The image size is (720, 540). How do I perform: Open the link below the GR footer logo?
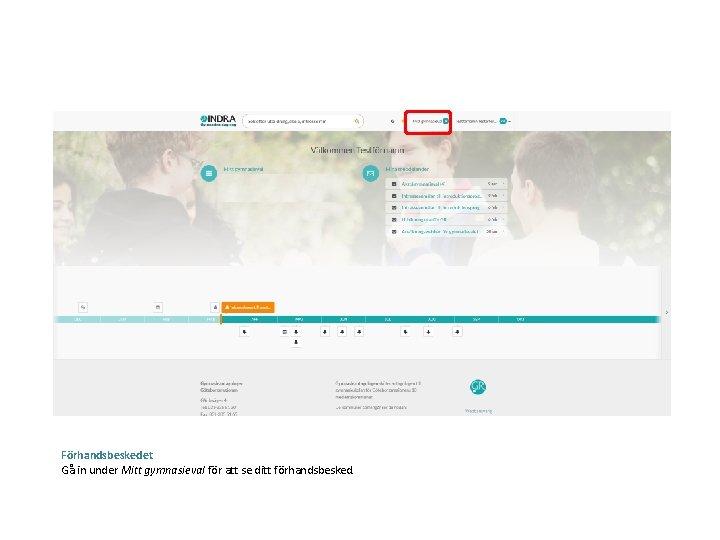pos(478,411)
